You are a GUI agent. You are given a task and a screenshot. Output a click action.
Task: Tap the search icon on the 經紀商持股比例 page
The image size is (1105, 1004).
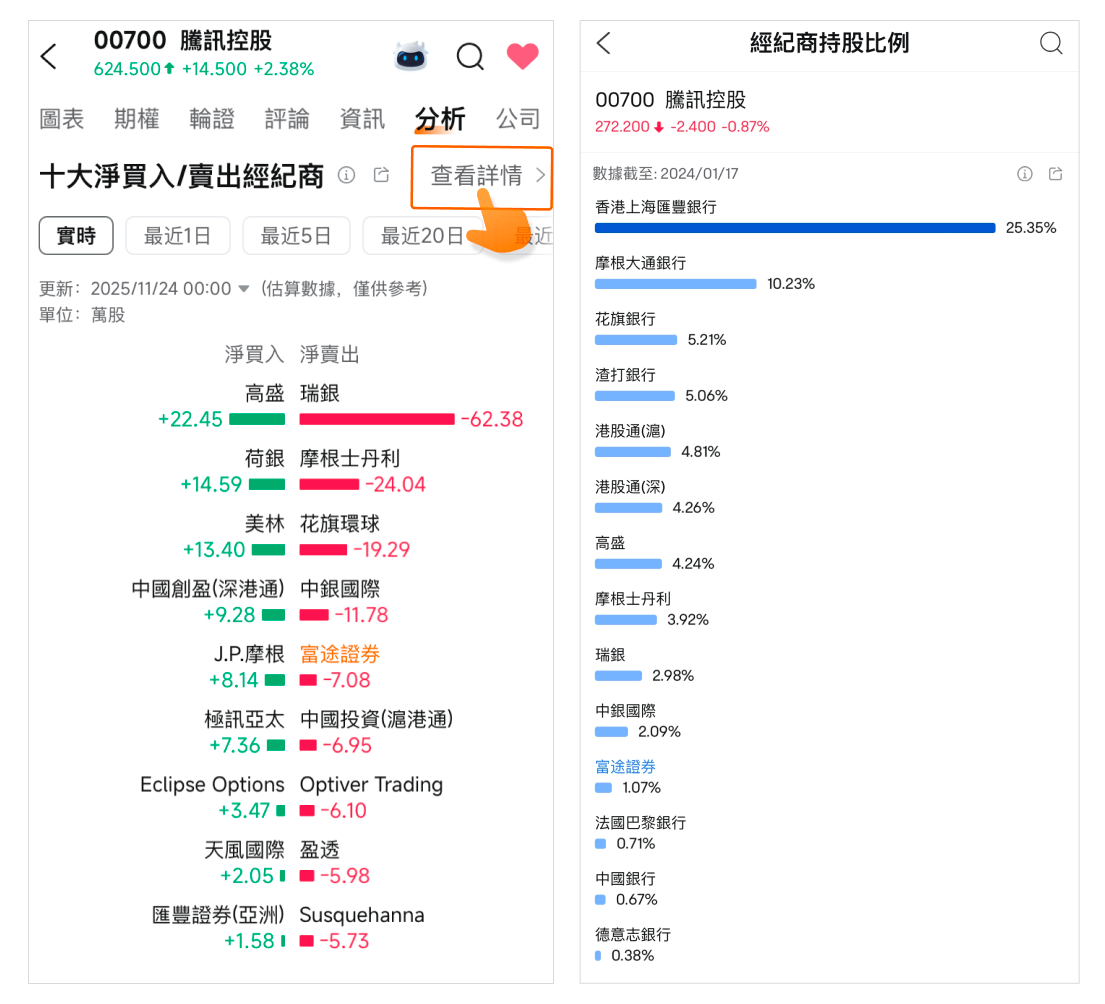tap(1051, 43)
